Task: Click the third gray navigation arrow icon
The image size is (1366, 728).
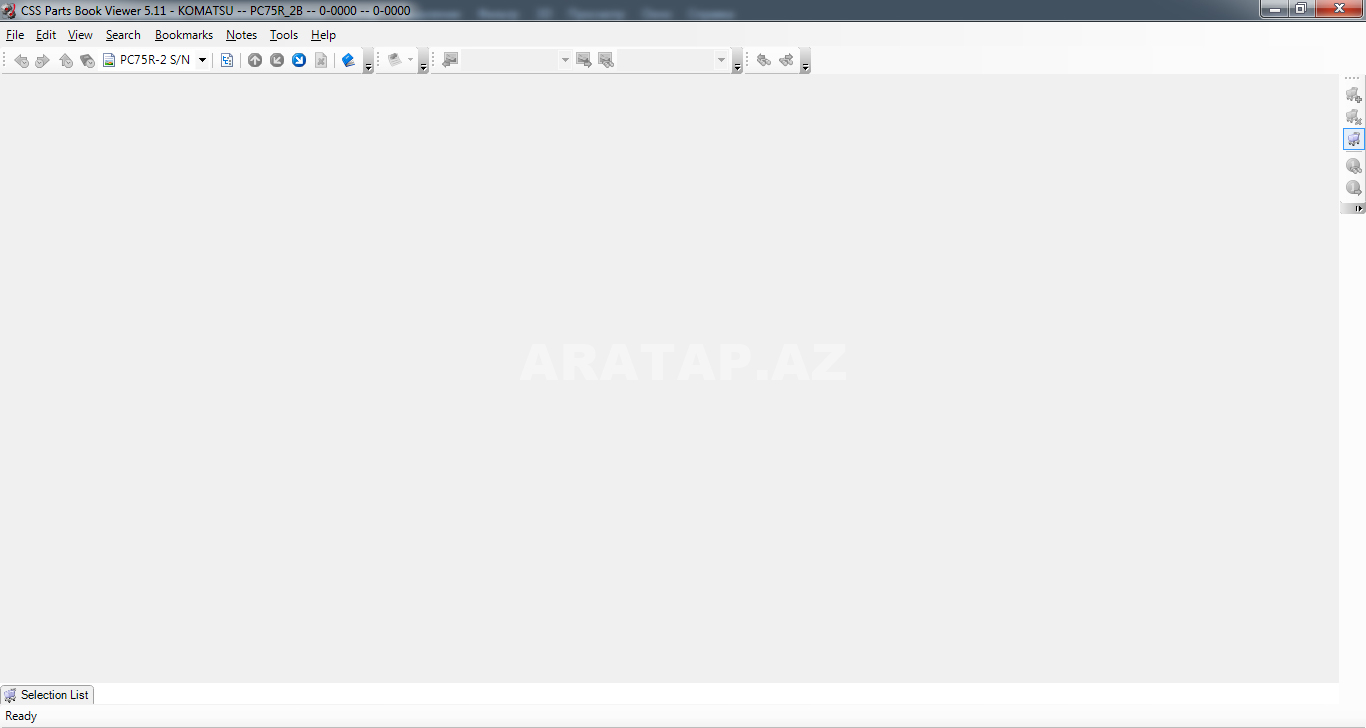Action: 66,61
